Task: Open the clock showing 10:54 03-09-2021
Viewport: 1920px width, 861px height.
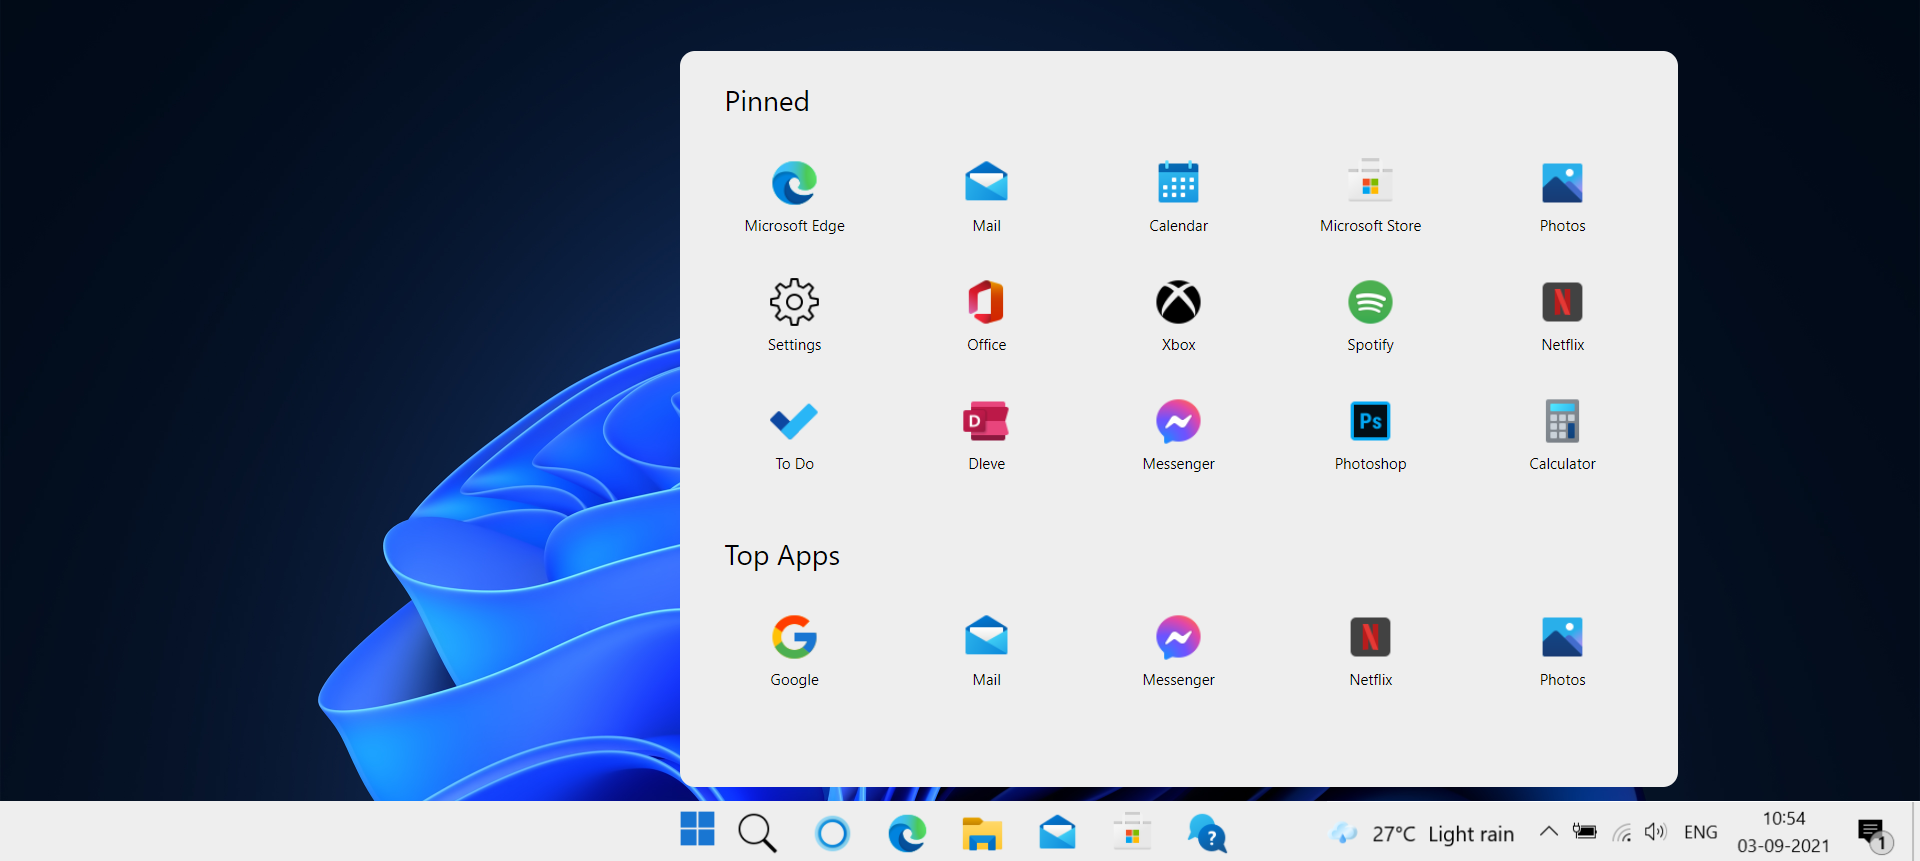Action: click(x=1784, y=832)
